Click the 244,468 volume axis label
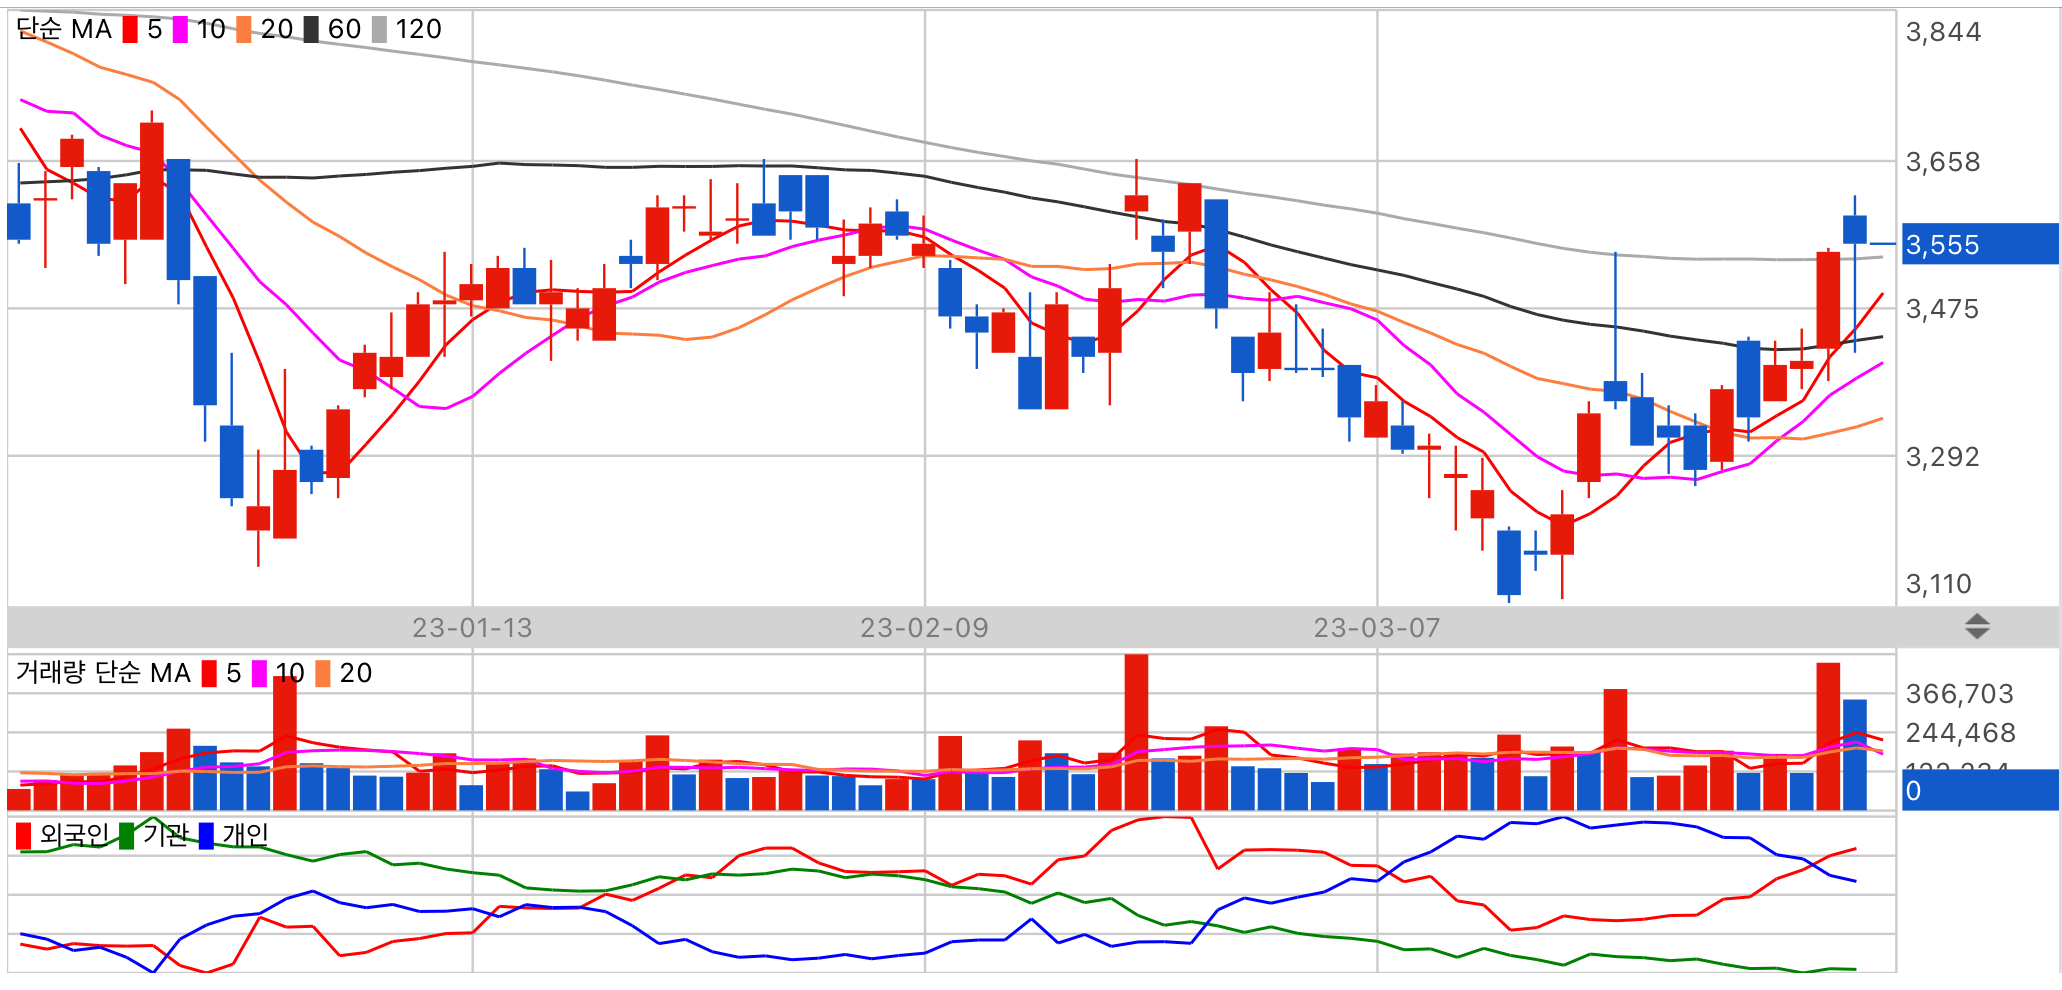 [1960, 733]
